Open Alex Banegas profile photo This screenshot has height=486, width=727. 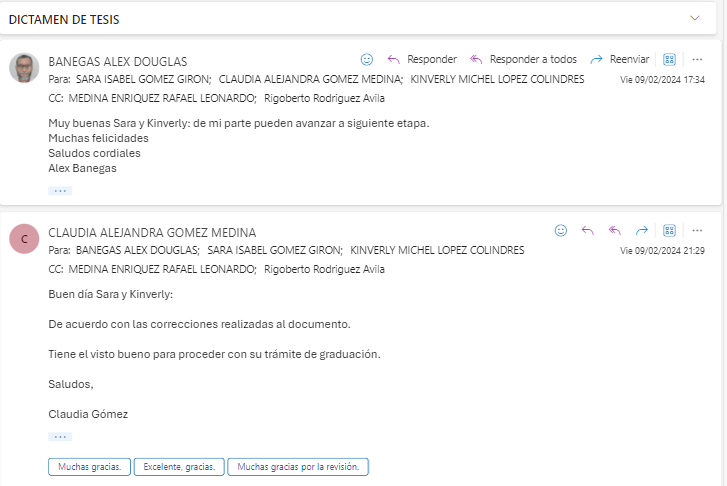pyautogui.click(x=24, y=68)
